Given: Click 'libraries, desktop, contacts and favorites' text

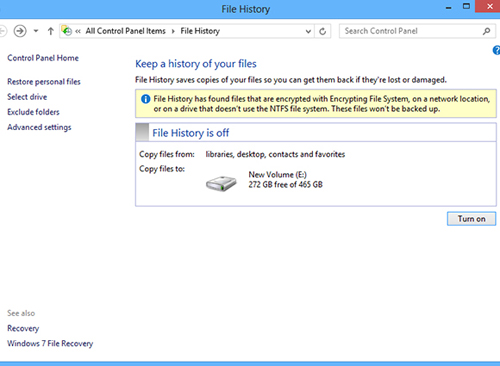Looking at the screenshot, I should (x=275, y=154).
